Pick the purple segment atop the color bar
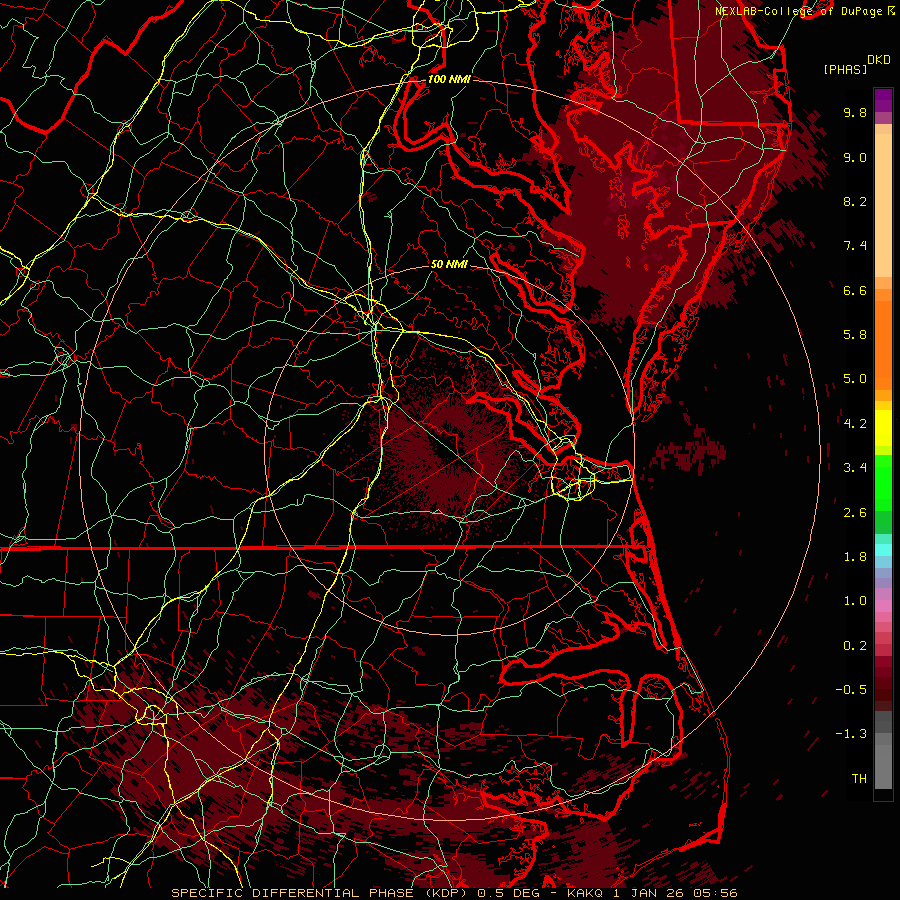 [883, 100]
